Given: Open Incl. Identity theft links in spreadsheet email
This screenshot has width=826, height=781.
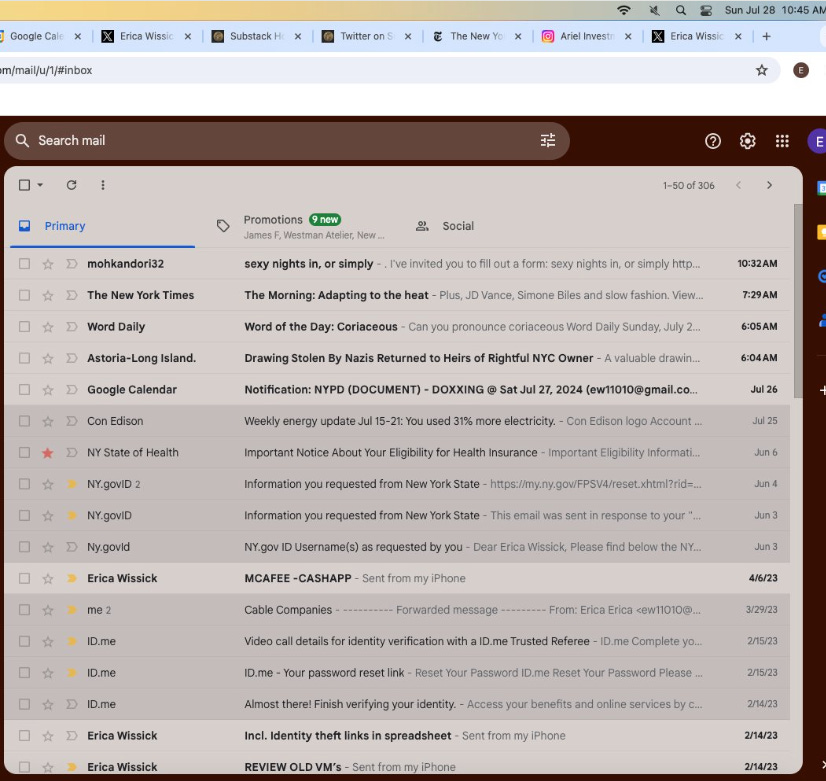Looking at the screenshot, I should (x=398, y=736).
